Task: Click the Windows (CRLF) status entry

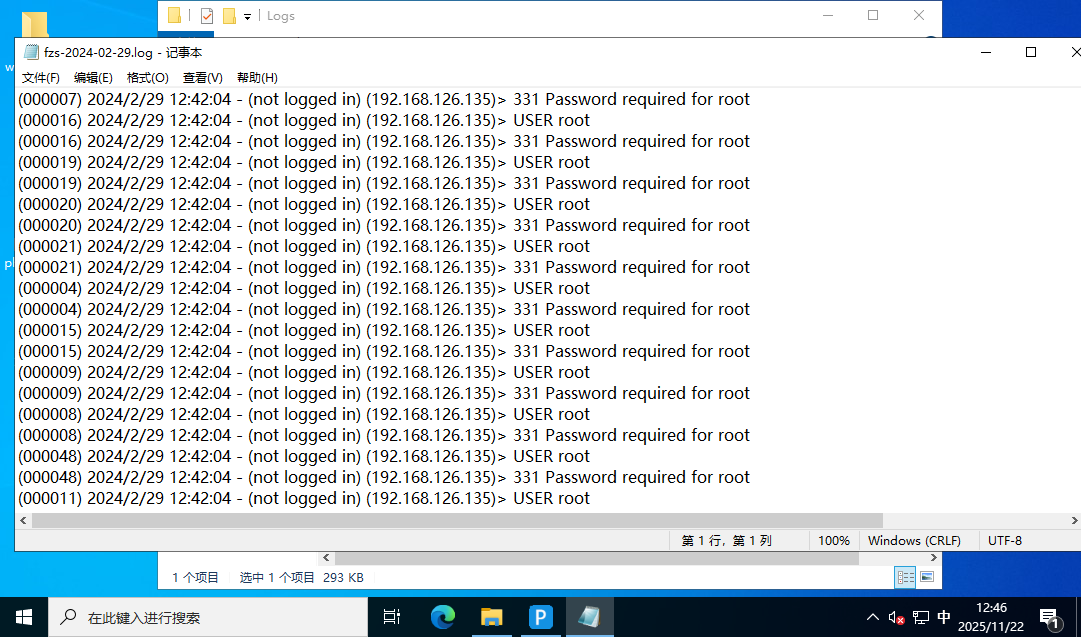Action: (914, 540)
